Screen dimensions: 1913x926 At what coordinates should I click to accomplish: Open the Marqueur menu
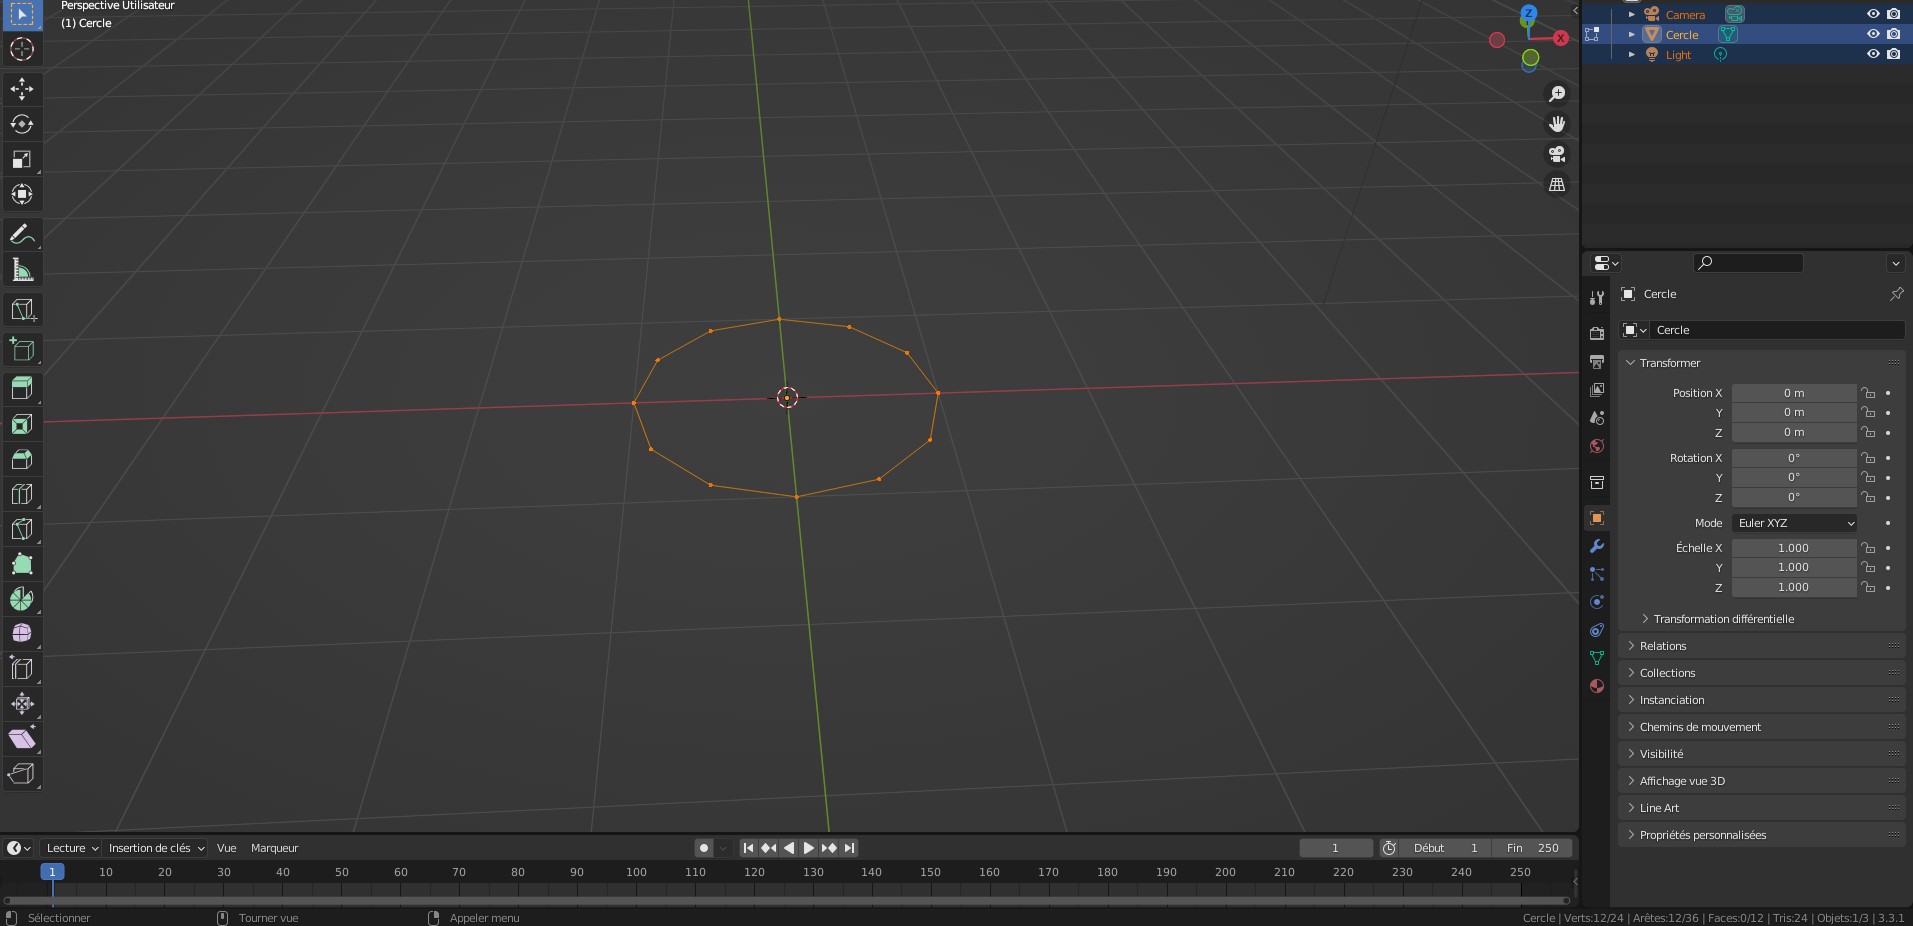[275, 848]
